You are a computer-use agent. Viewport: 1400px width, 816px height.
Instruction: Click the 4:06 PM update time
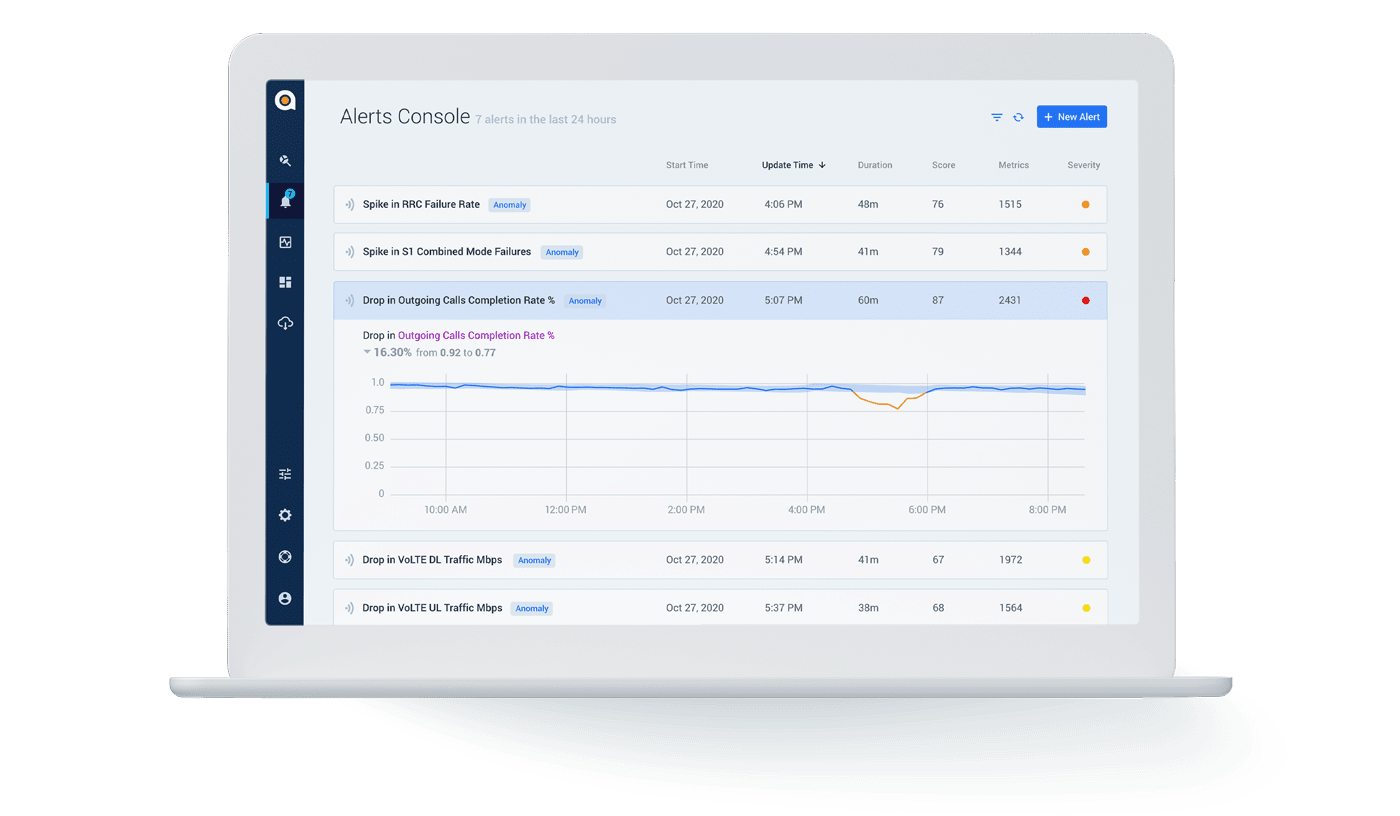pyautogui.click(x=783, y=204)
